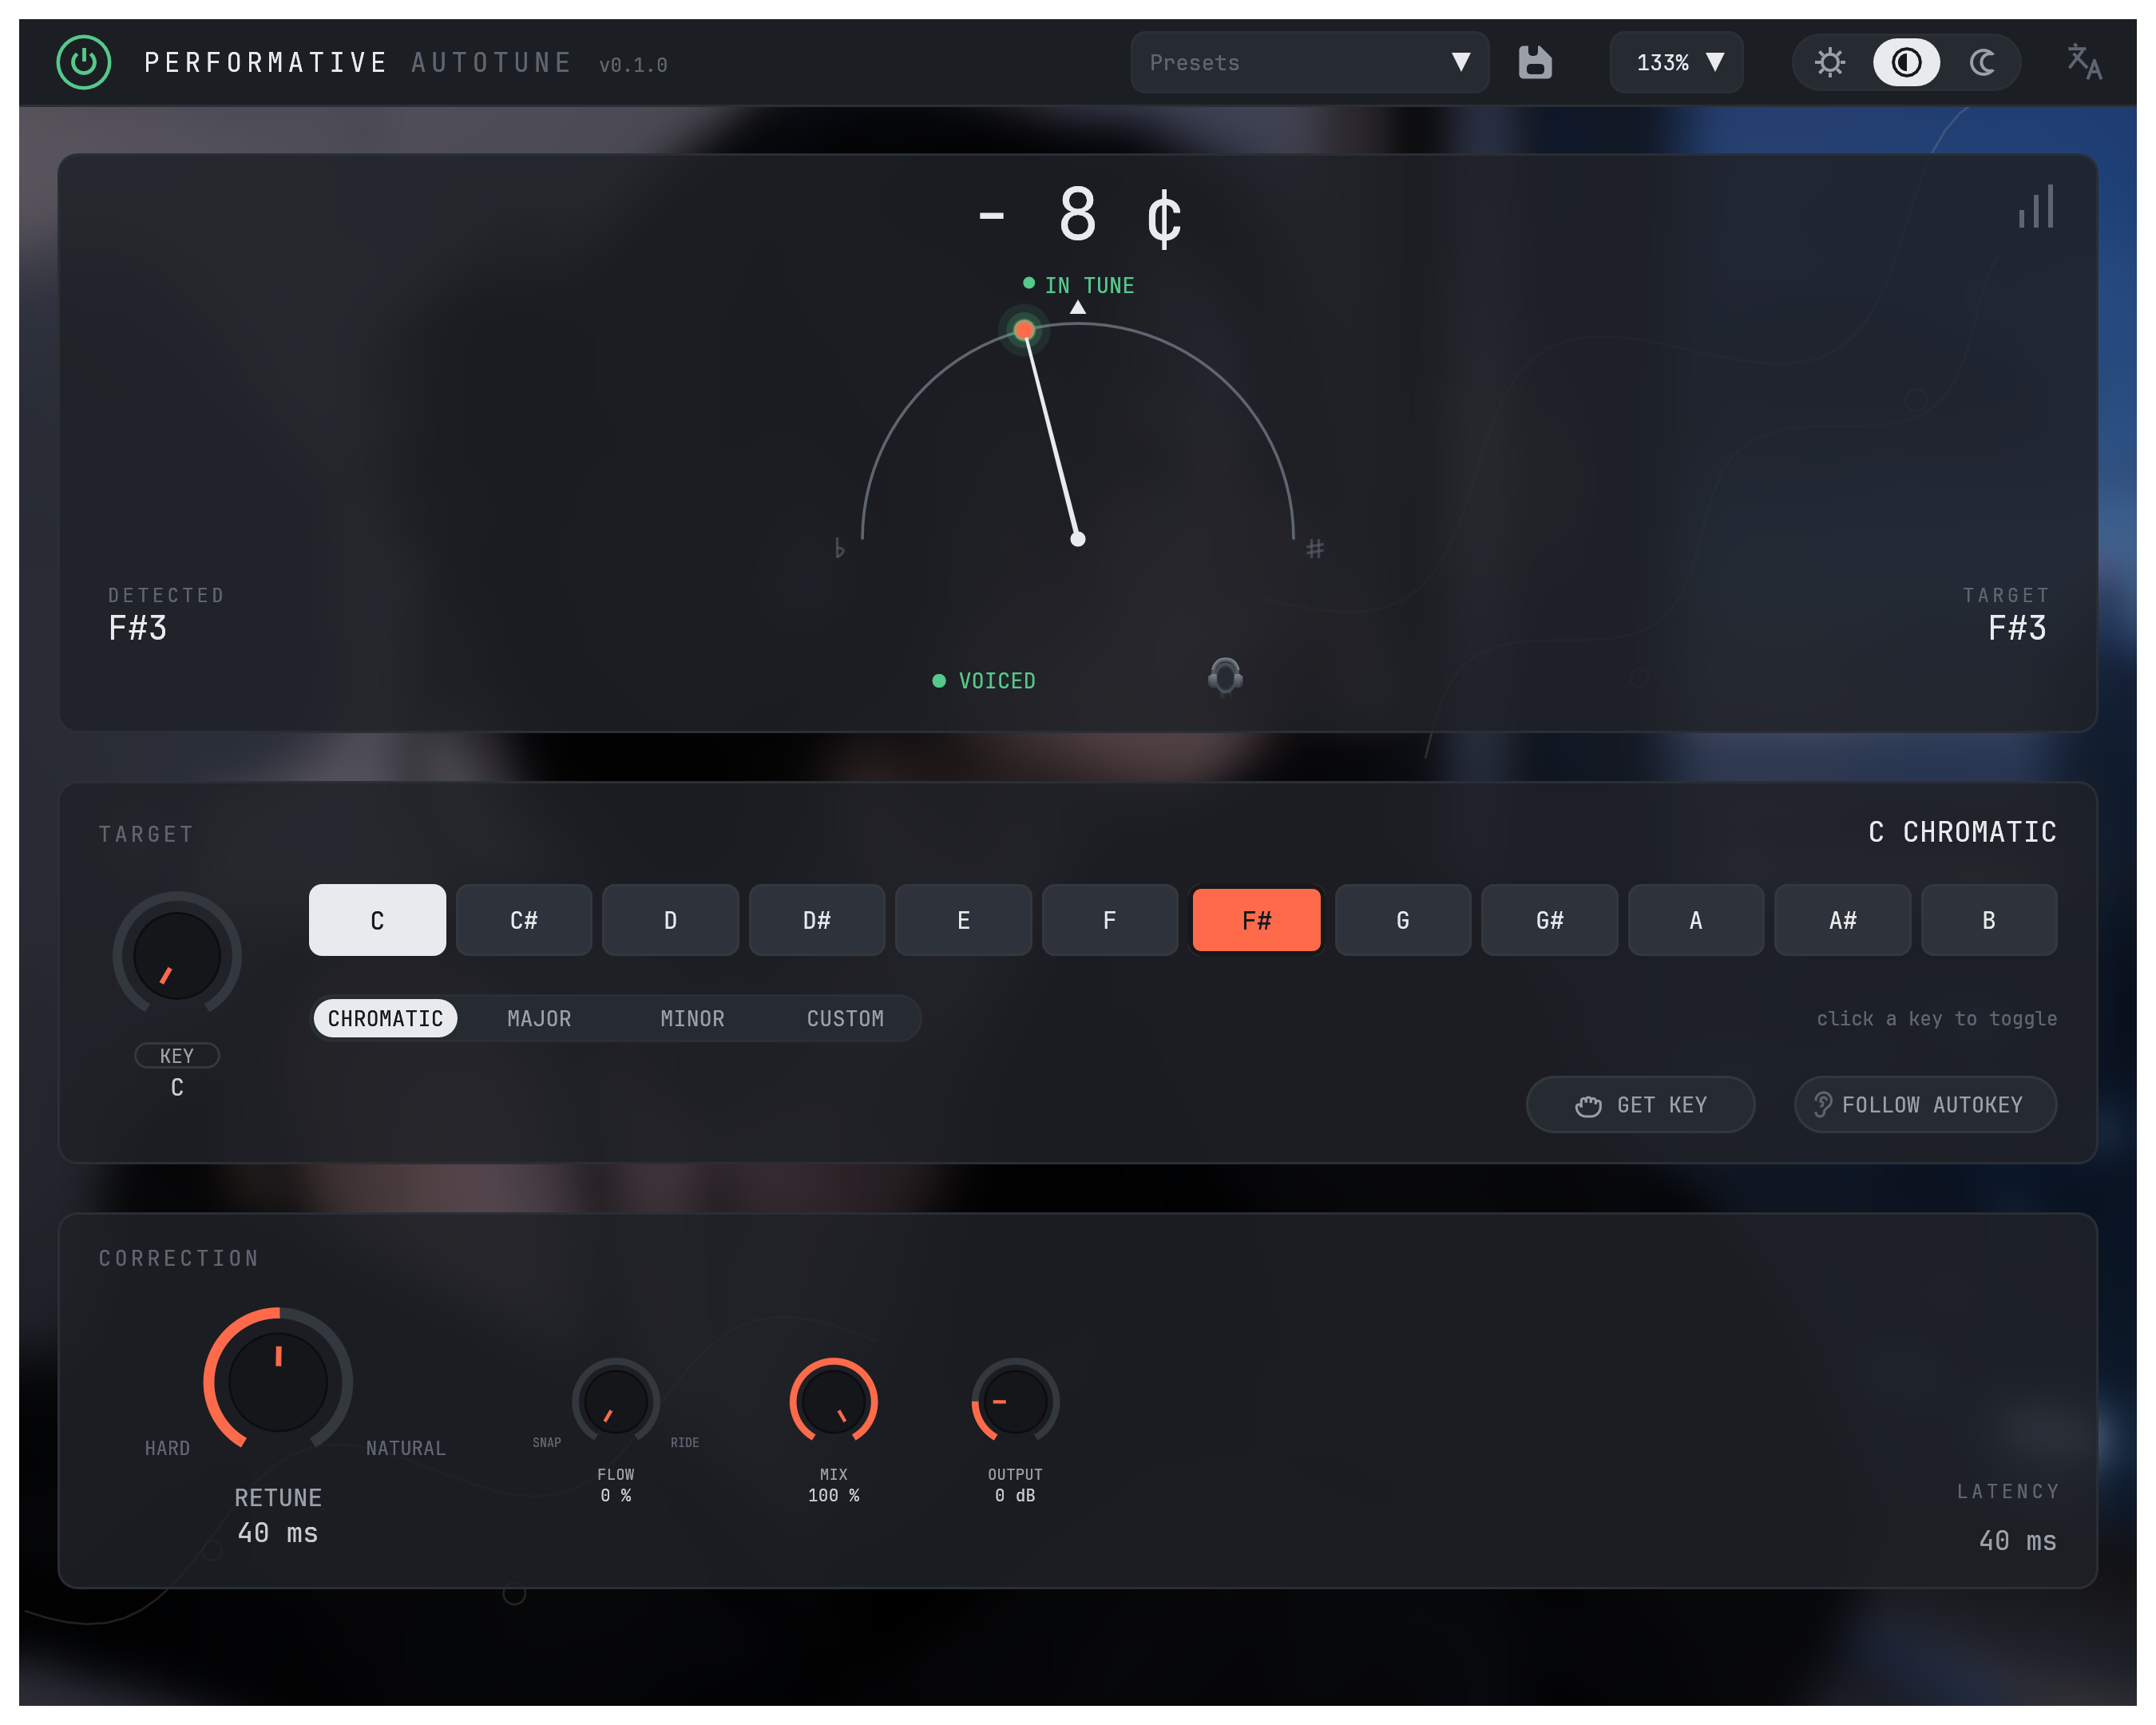Click the 'v0.1.0' version label
Viewport: 2156px width, 1725px height.
(x=633, y=65)
